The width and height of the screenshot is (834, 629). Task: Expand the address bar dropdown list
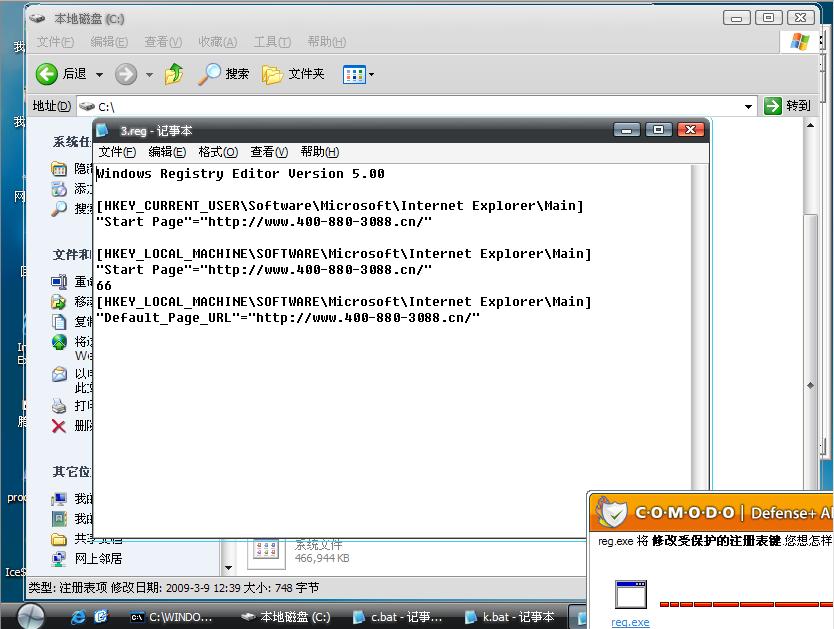click(748, 106)
